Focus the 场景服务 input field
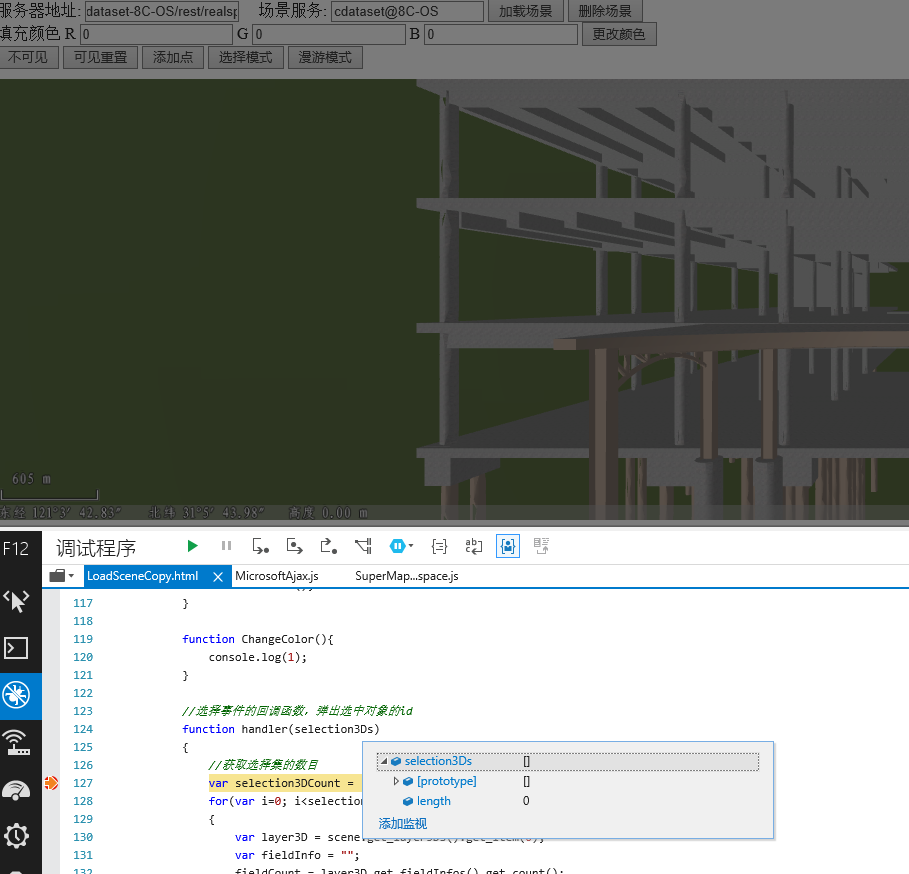Viewport: 909px width, 874px height. (x=408, y=11)
